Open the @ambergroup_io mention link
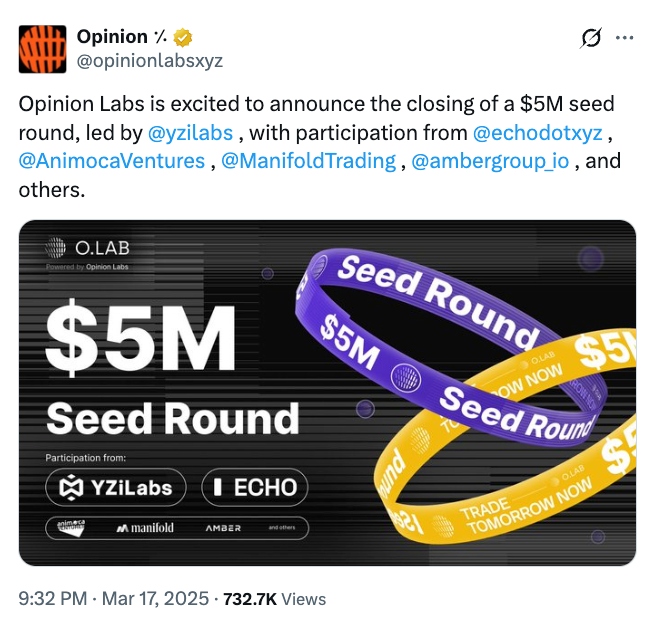The height and width of the screenshot is (629, 653). pyautogui.click(x=493, y=160)
